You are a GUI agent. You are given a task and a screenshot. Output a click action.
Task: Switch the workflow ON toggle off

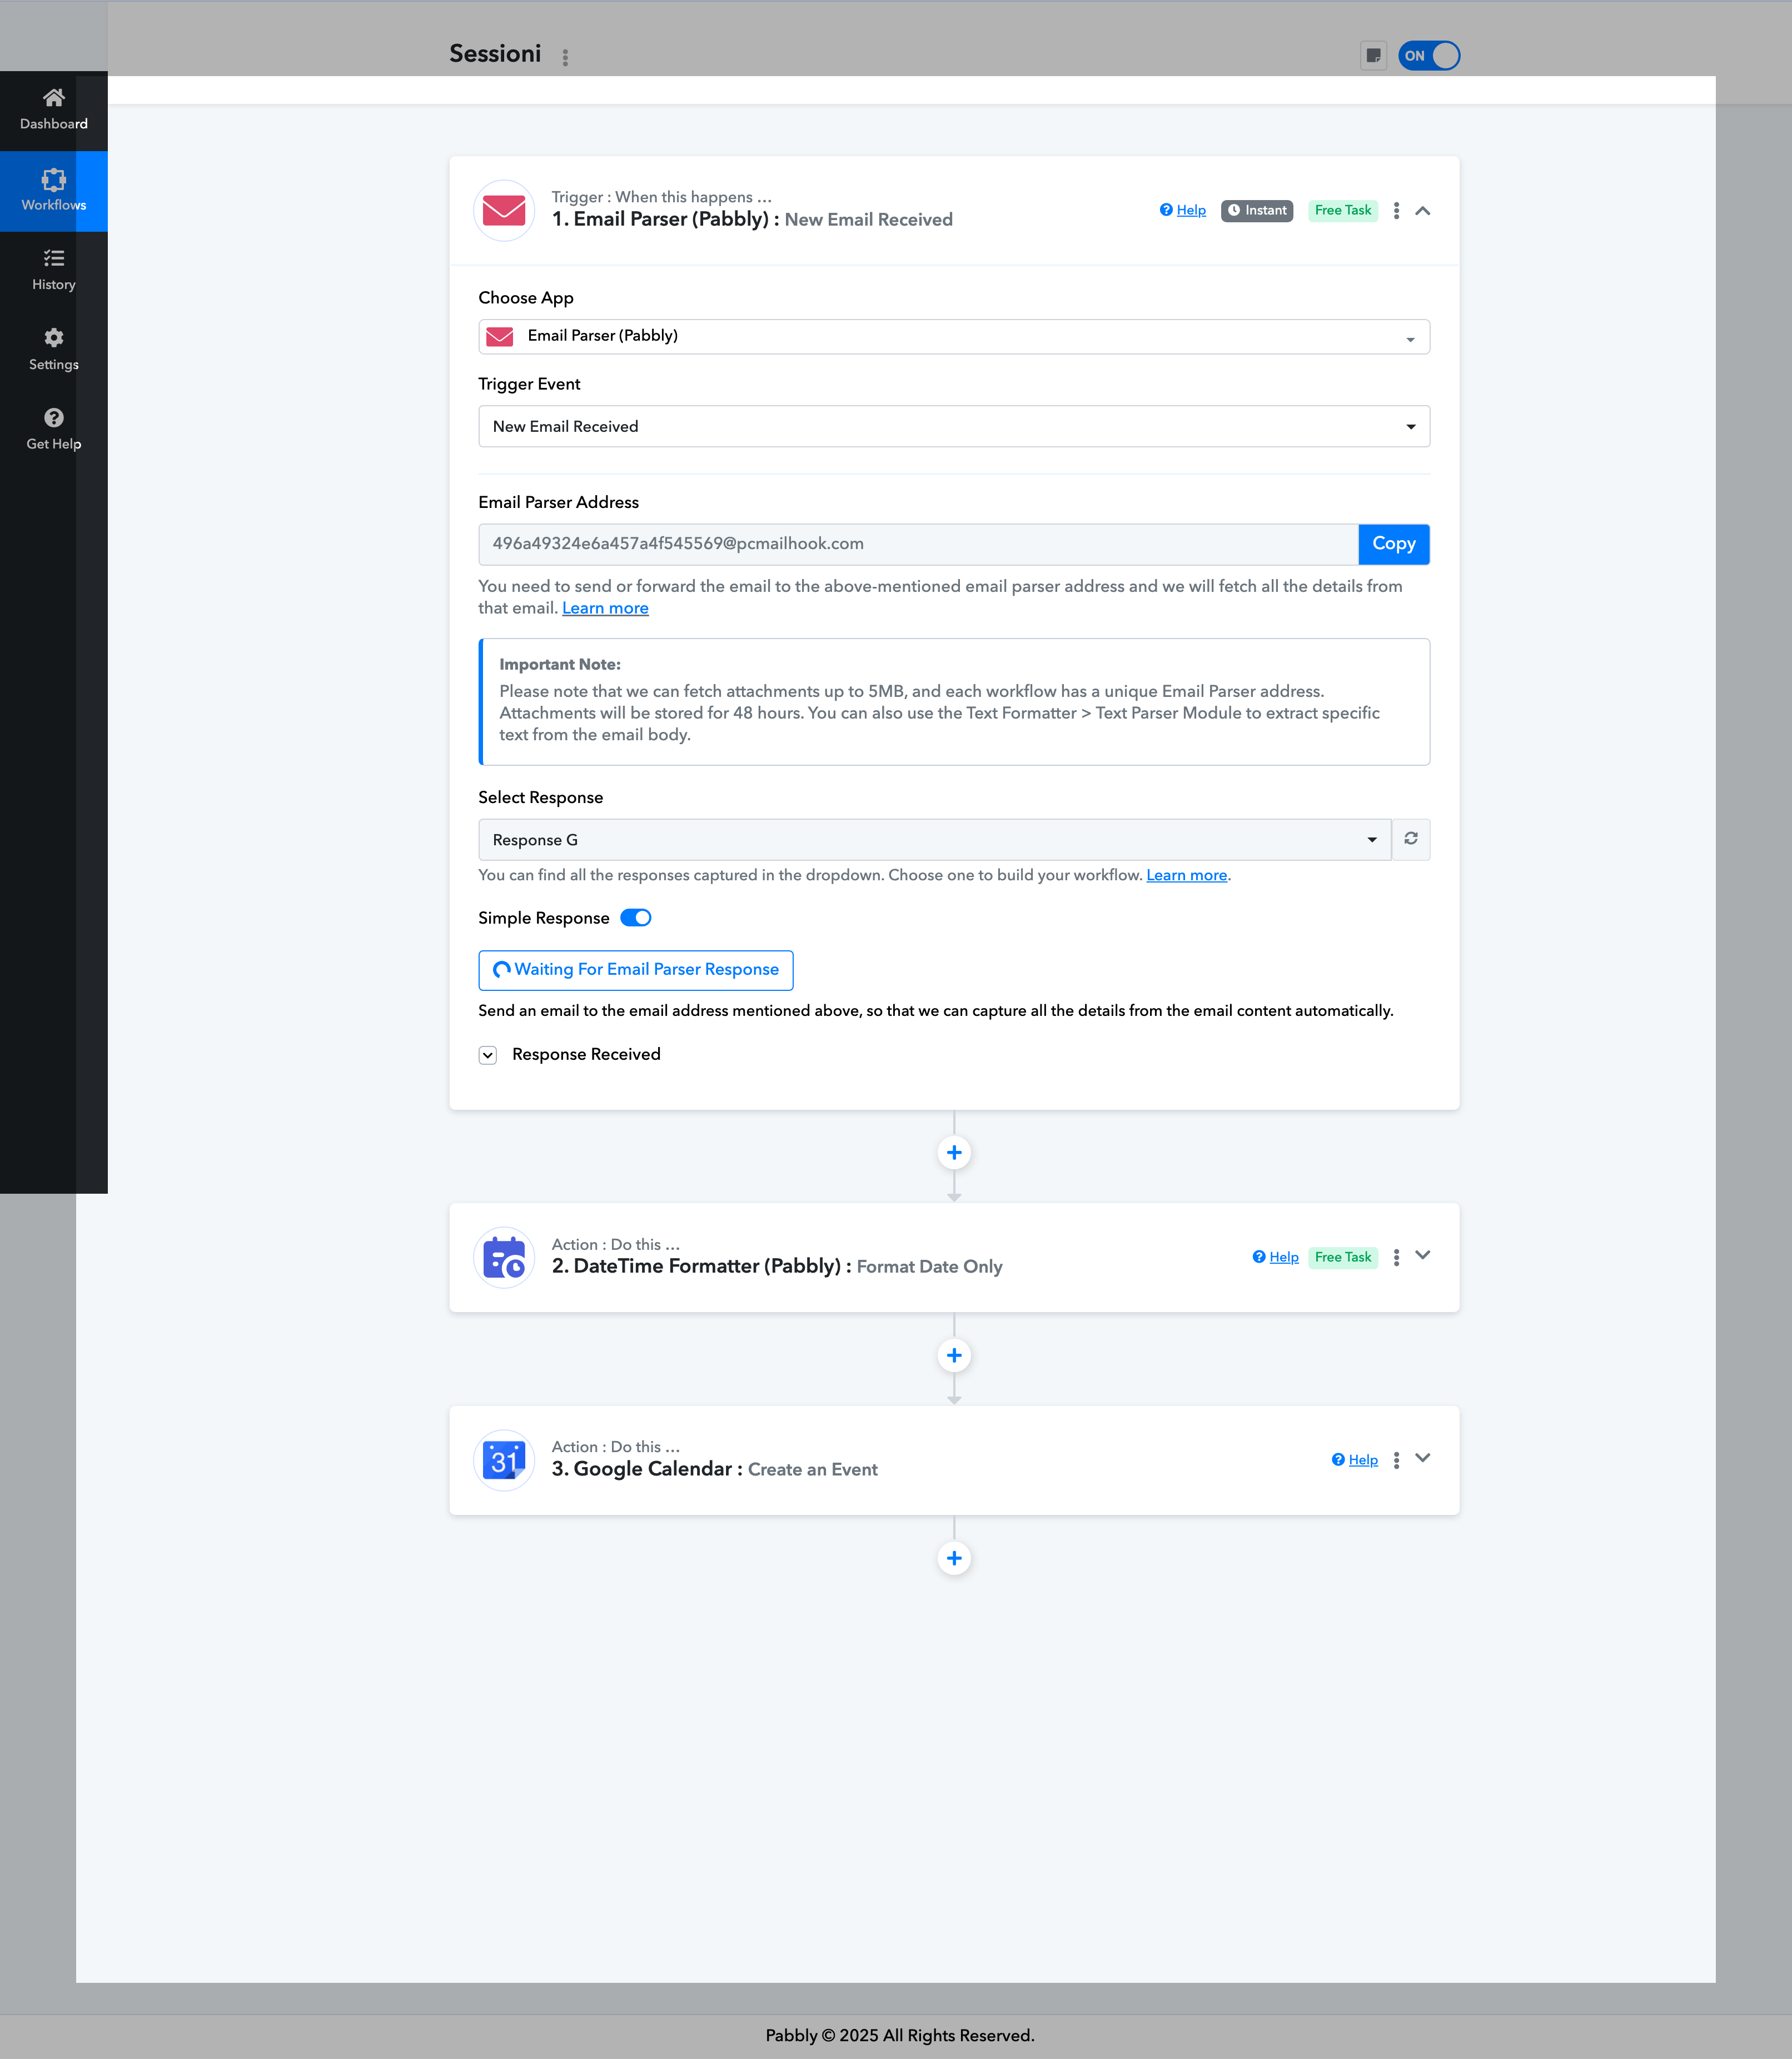[x=1429, y=55]
